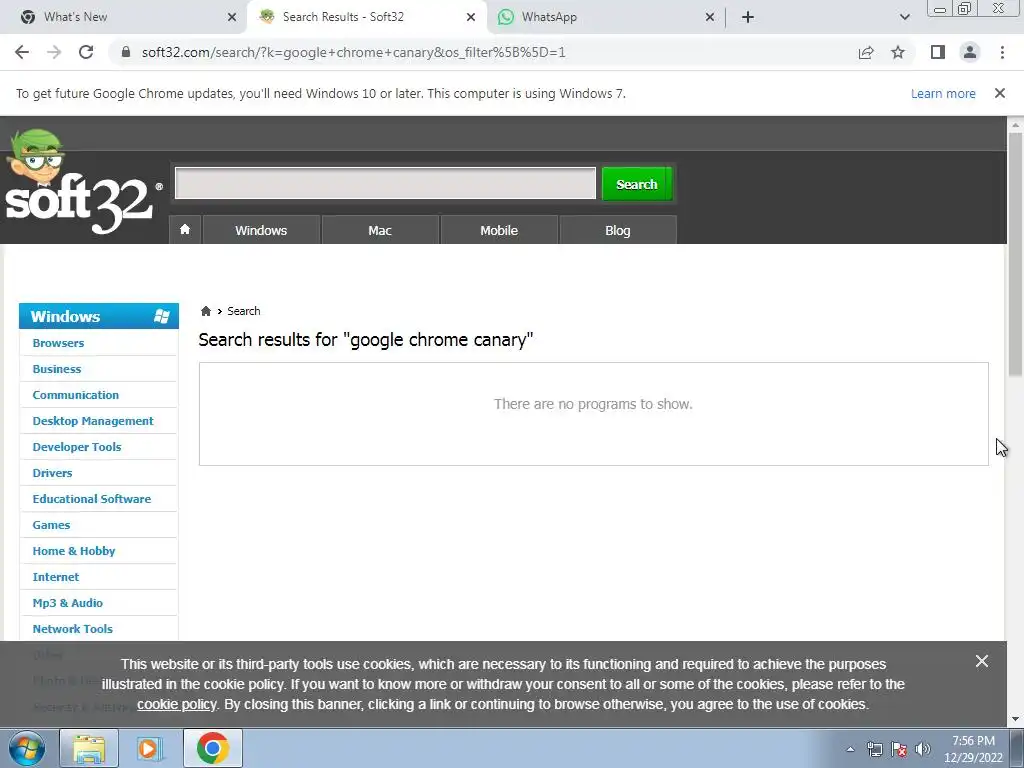The width and height of the screenshot is (1024, 768).
Task: Click the breadcrumb home icon
Action: pos(206,311)
